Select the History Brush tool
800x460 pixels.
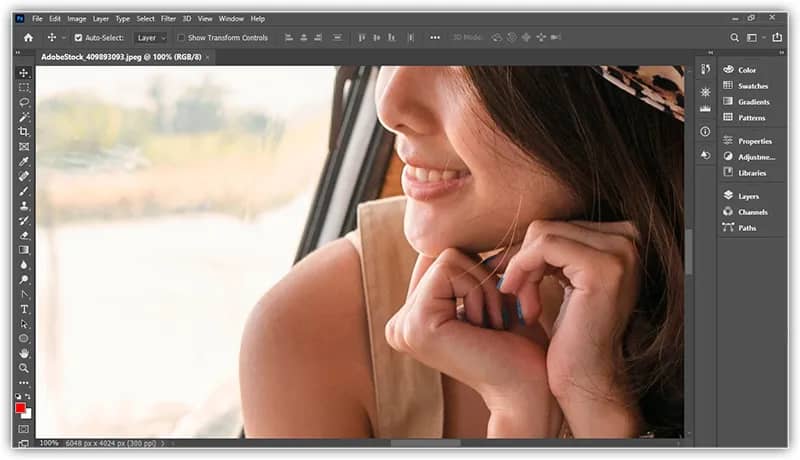23,221
